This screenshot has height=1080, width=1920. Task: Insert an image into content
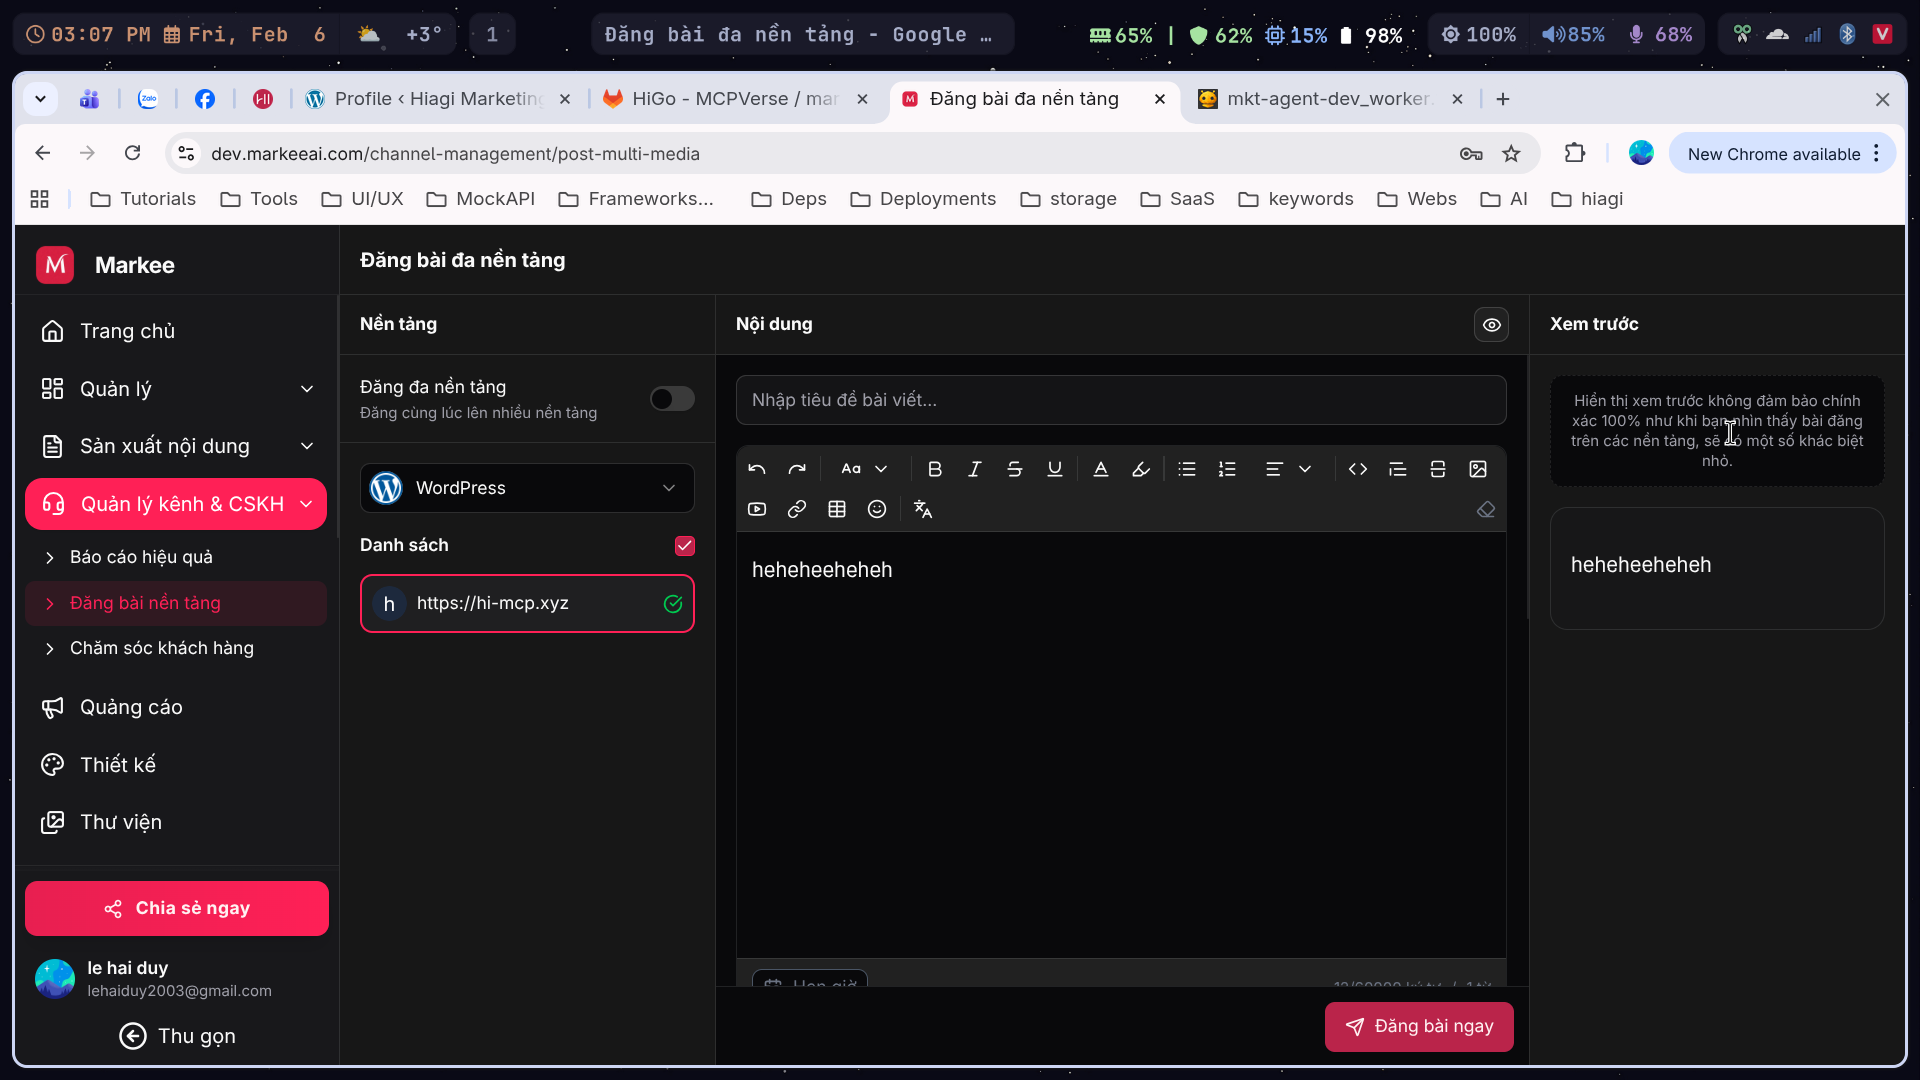(x=1478, y=469)
